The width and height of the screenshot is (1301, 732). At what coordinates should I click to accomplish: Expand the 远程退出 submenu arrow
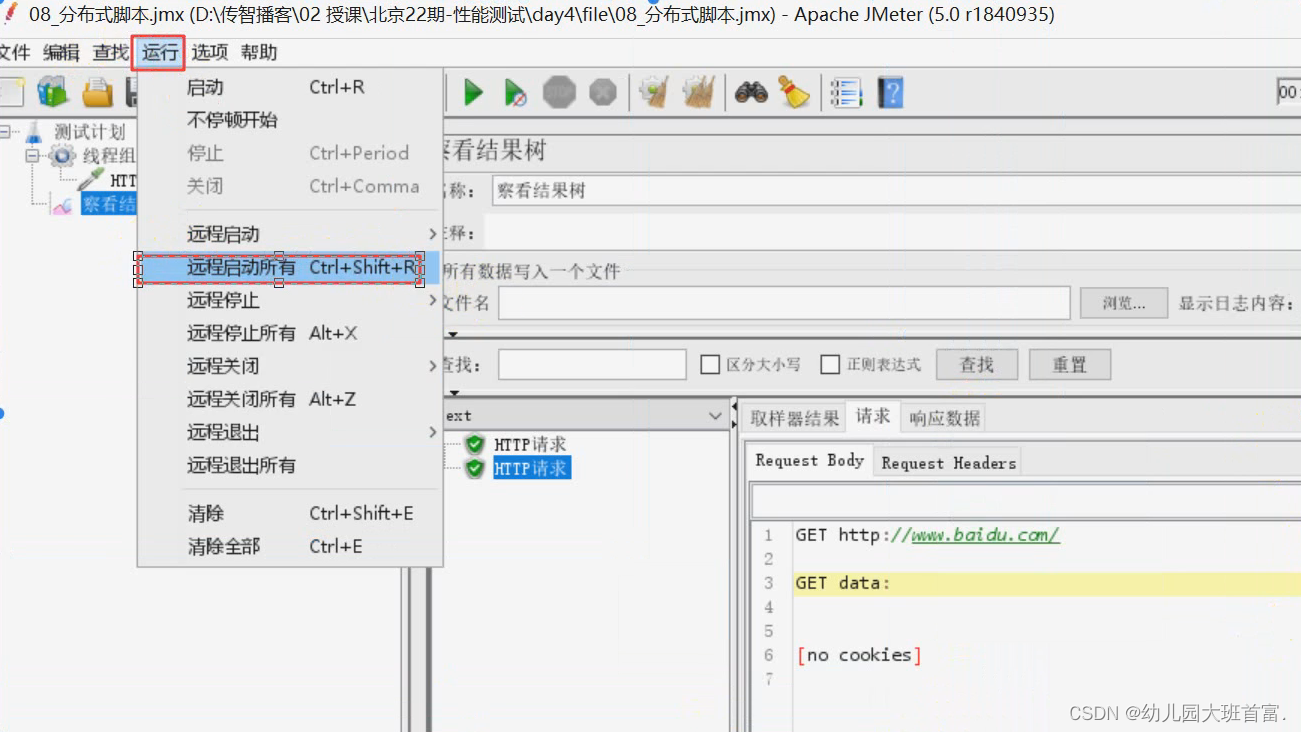(433, 432)
